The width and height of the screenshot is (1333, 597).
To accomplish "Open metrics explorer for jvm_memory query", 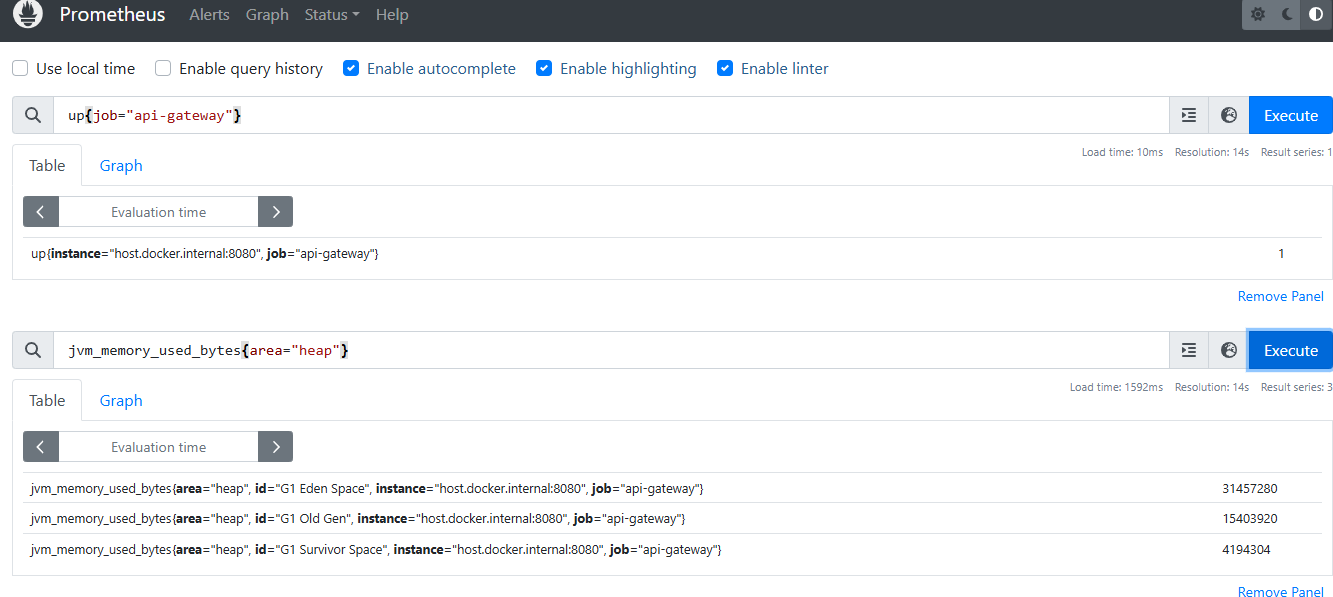I will (x=1229, y=350).
